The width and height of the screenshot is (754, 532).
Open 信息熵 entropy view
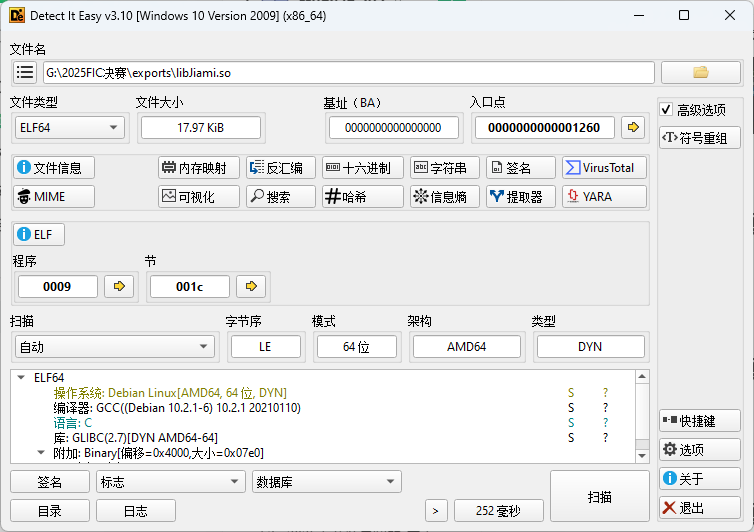(445, 197)
